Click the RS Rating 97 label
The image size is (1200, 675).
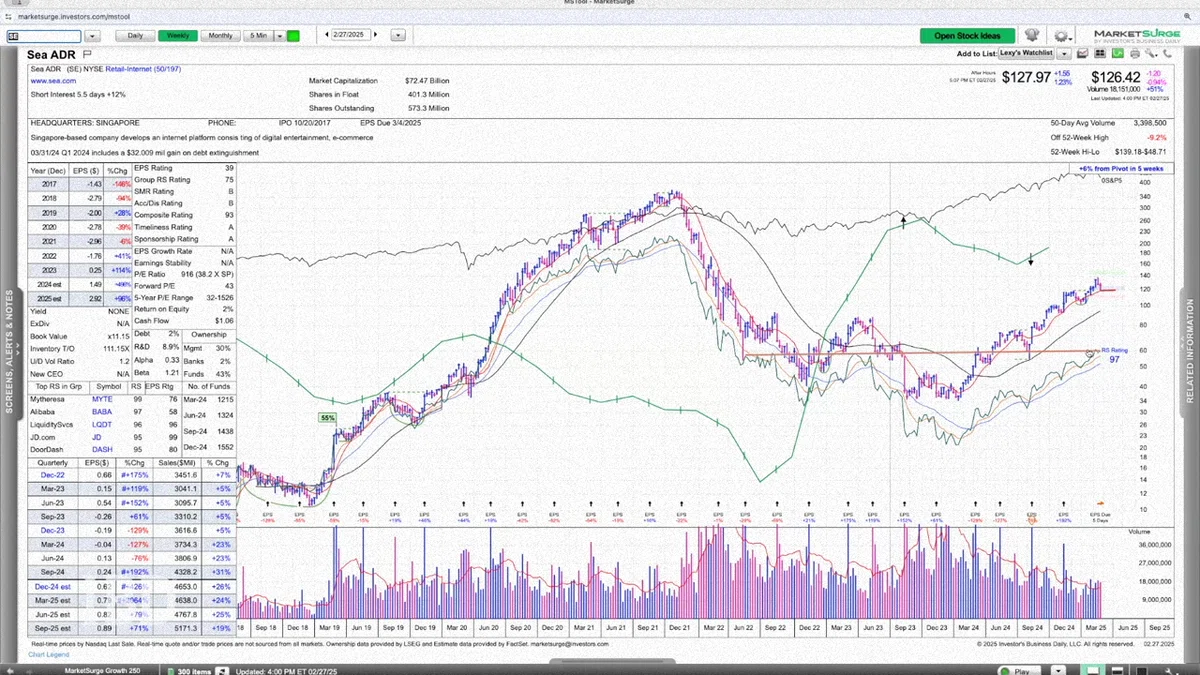point(1115,355)
